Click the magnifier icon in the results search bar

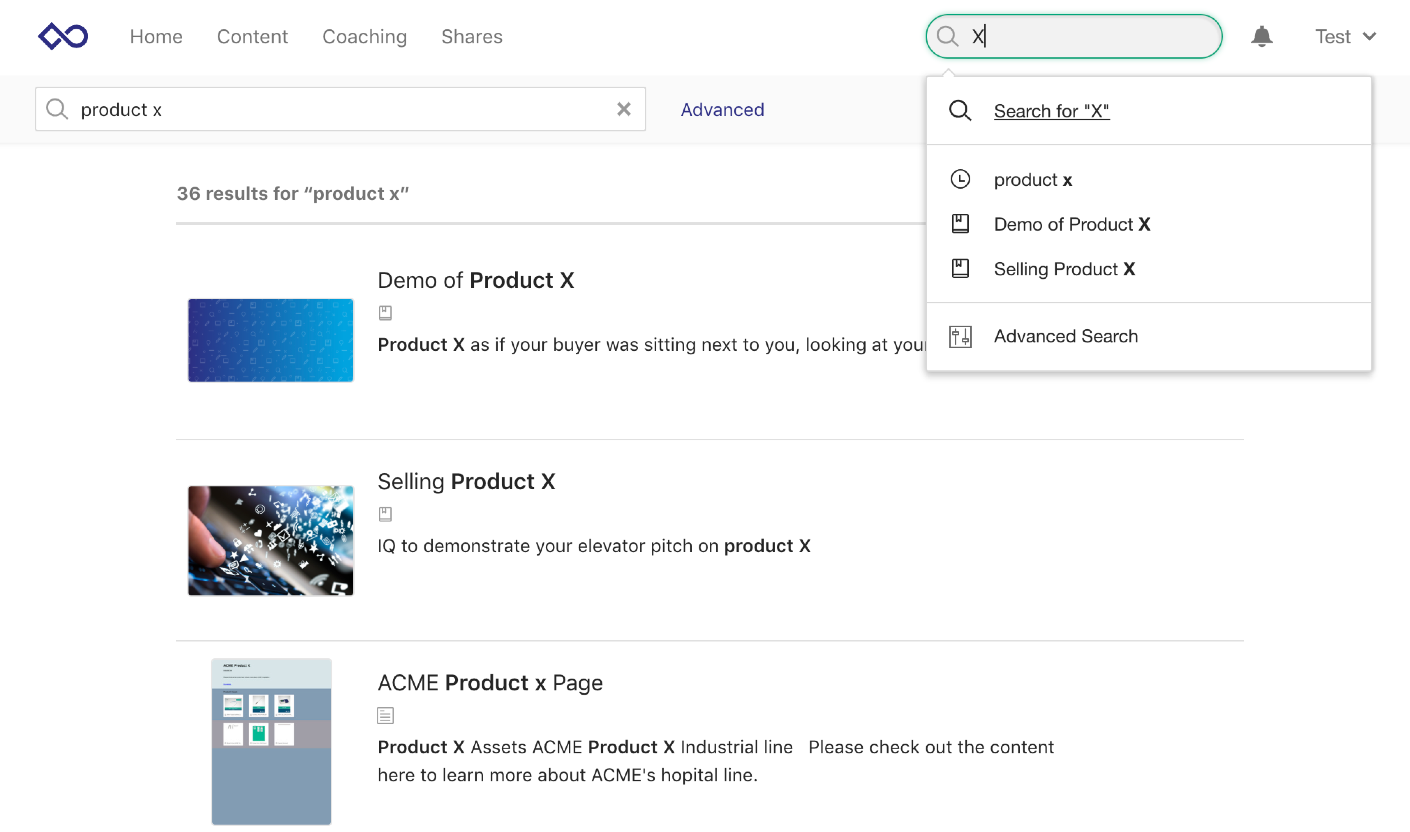[x=57, y=109]
